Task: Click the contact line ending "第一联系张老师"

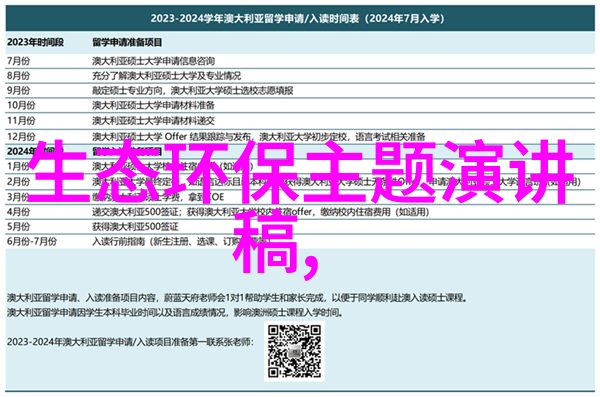Action: point(130,342)
